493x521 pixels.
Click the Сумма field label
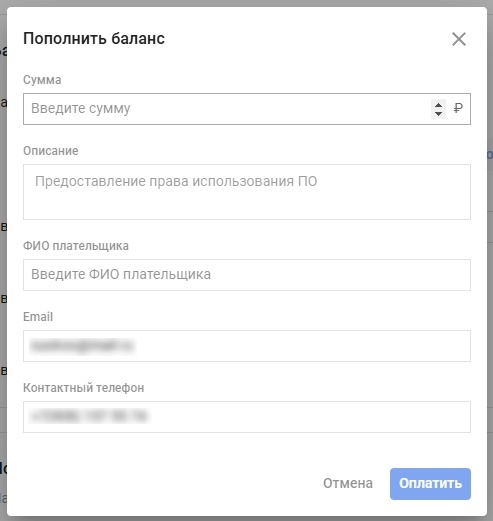pyautogui.click(x=42, y=80)
